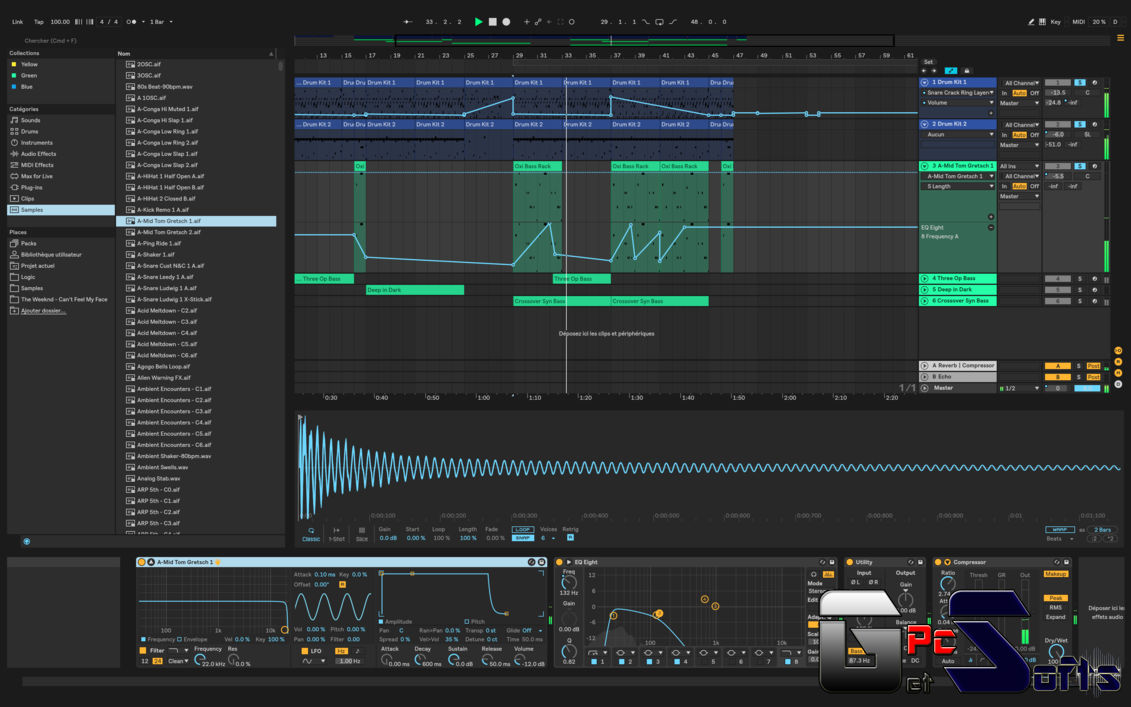
Task: Toggle the LOOP button in sample controls
Action: (522, 530)
